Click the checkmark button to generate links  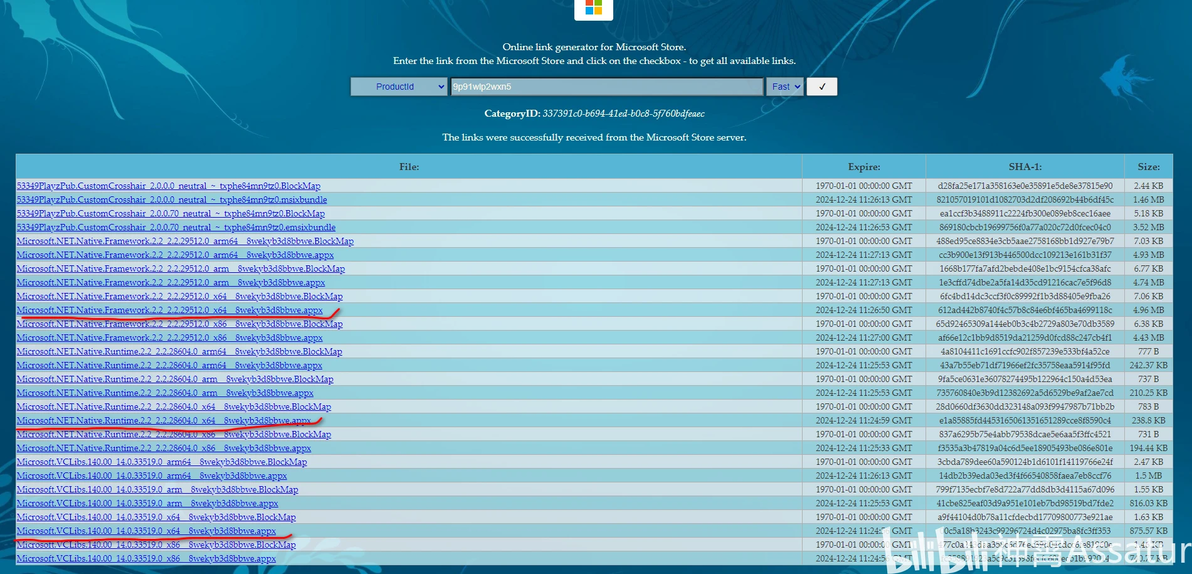[822, 87]
